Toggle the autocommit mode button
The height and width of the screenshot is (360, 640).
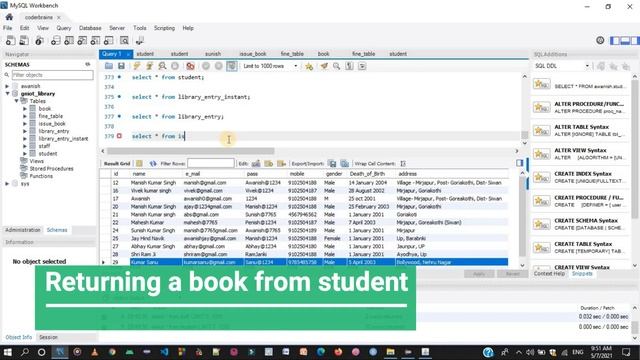point(231,66)
